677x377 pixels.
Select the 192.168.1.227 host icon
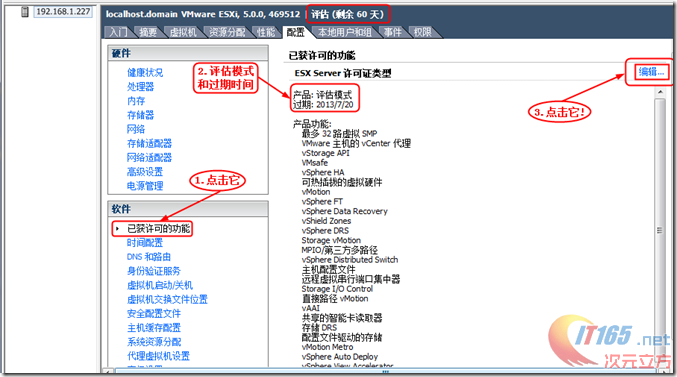pos(25,12)
